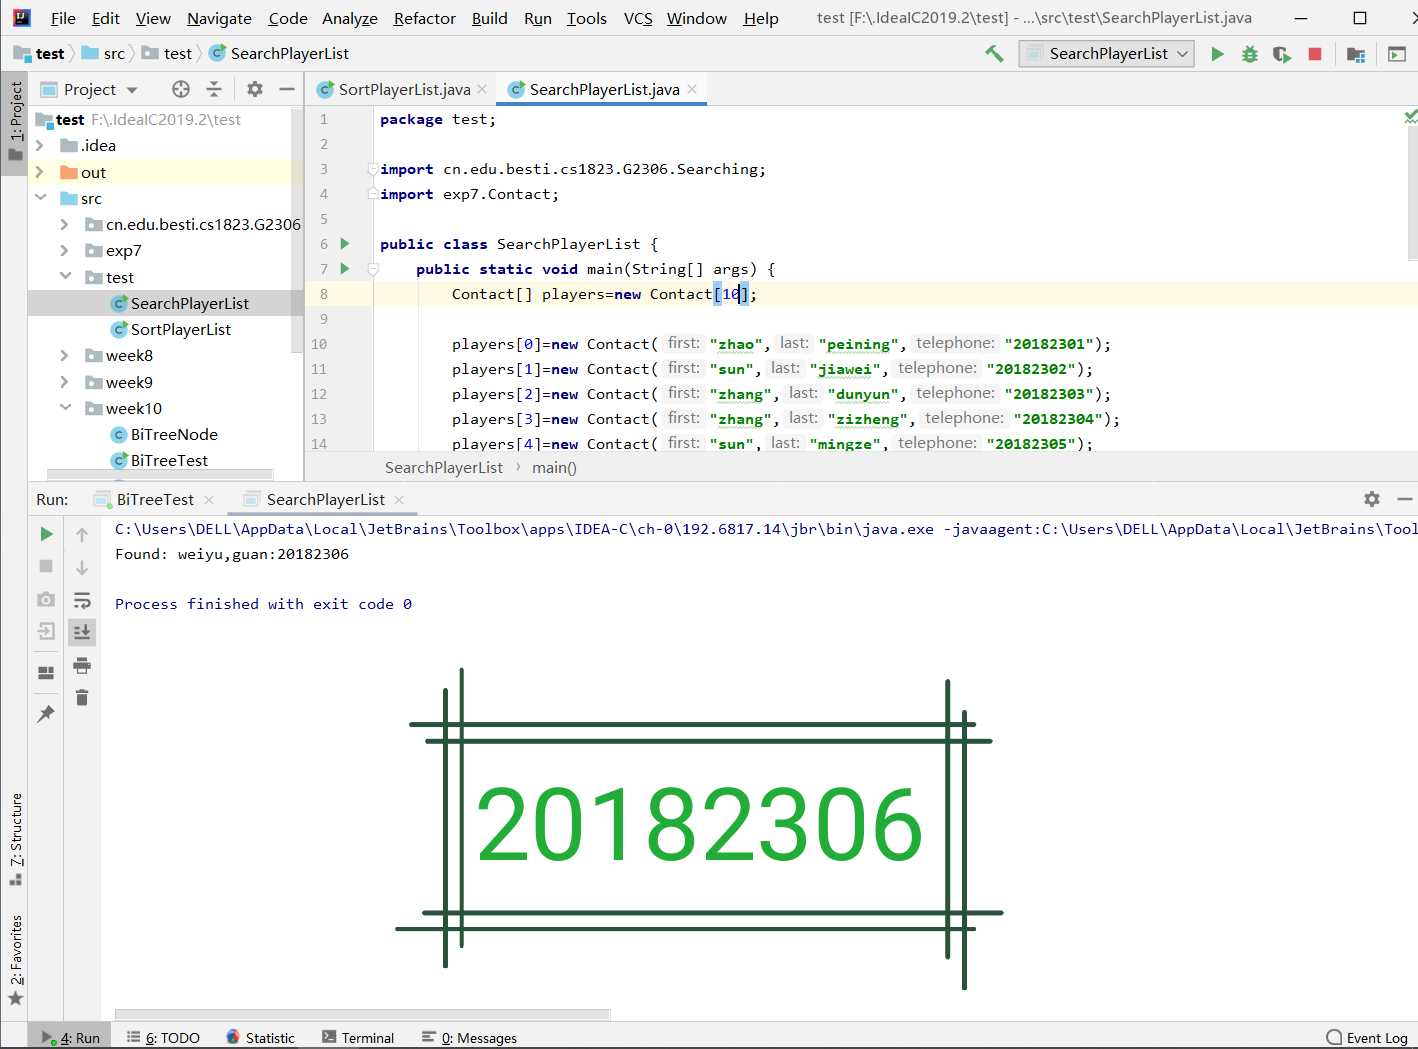Close the SortPlayerList.java tab
The image size is (1418, 1049).
coord(482,89)
